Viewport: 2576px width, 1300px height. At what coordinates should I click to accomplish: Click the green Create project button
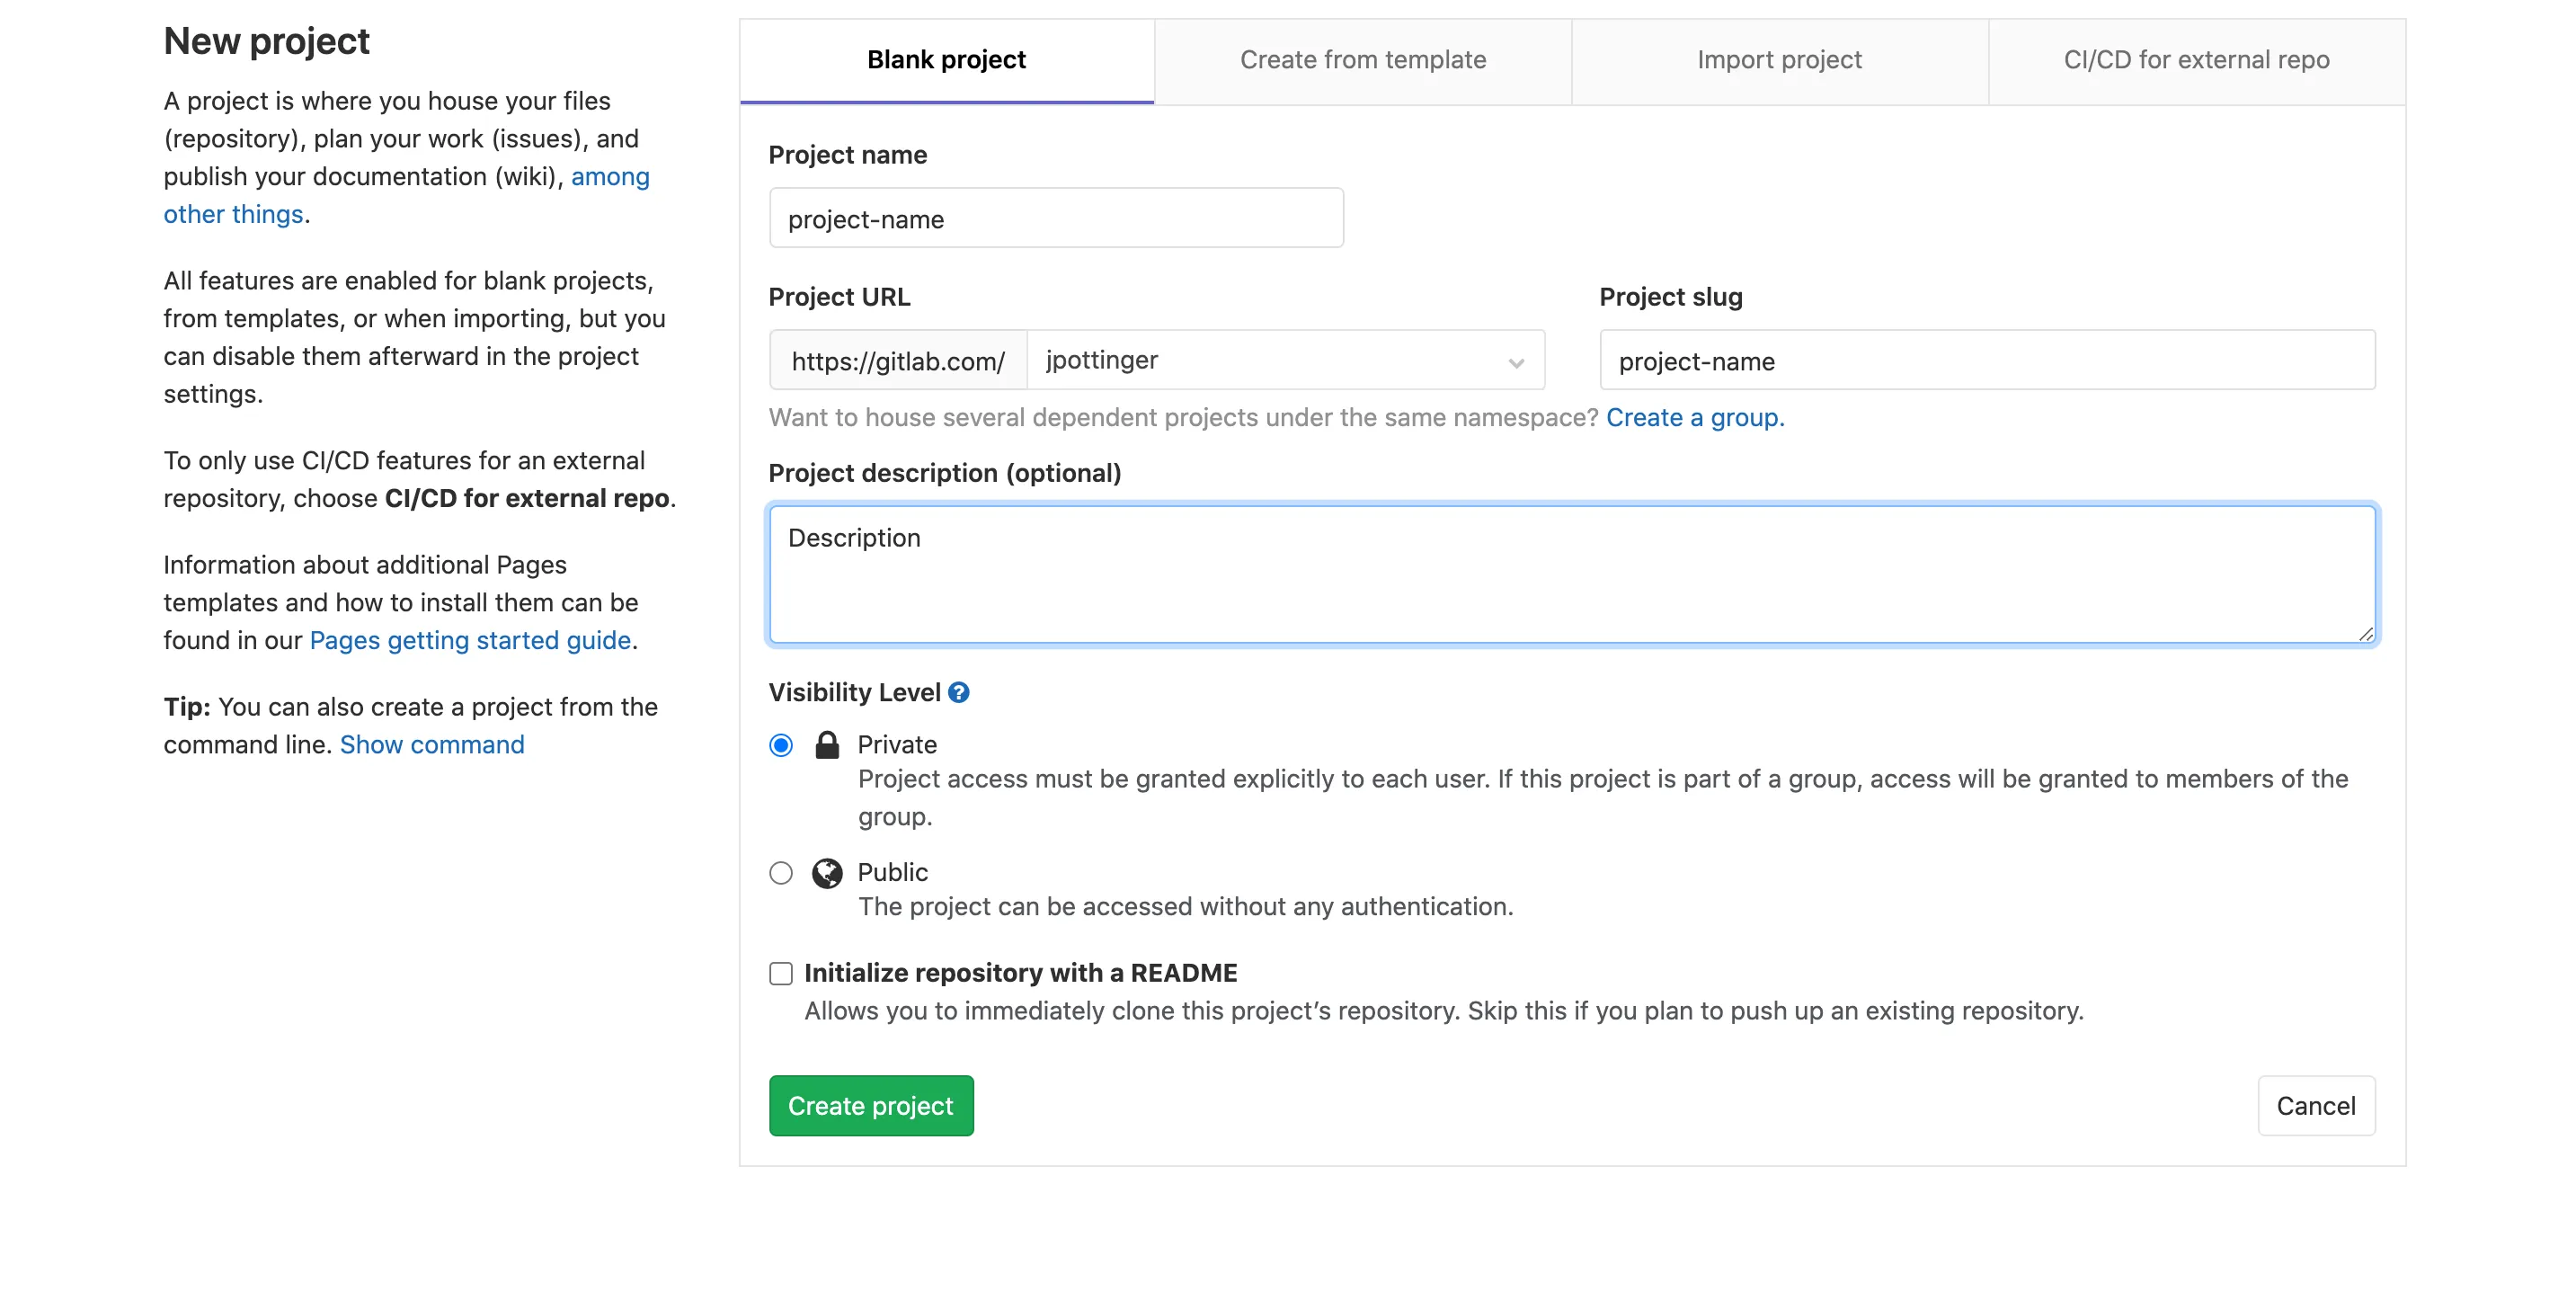click(871, 1106)
